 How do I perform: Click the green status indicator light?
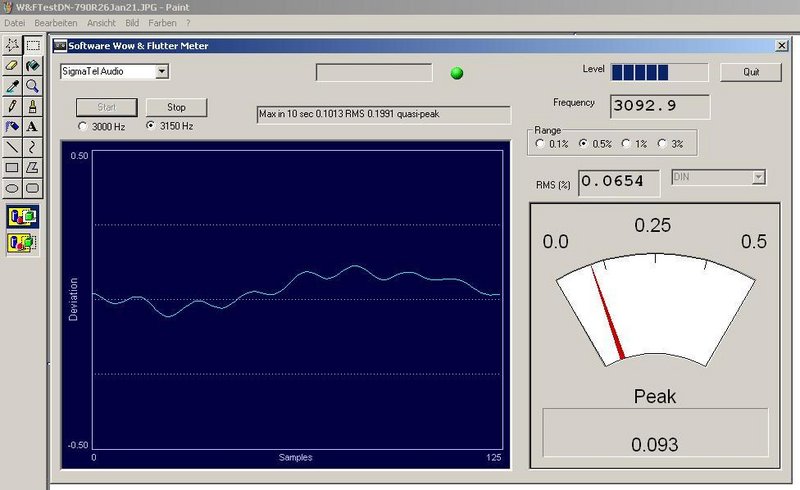[x=457, y=73]
